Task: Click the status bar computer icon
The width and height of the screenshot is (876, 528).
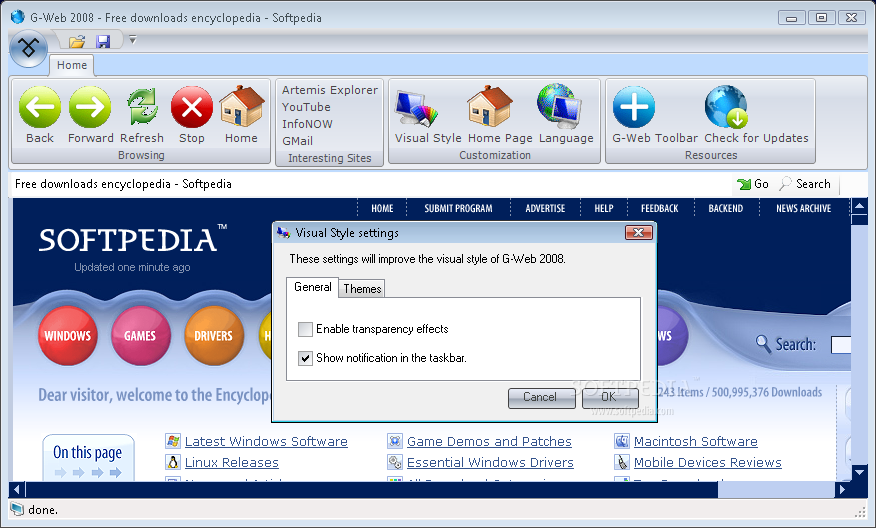Action: [17, 509]
